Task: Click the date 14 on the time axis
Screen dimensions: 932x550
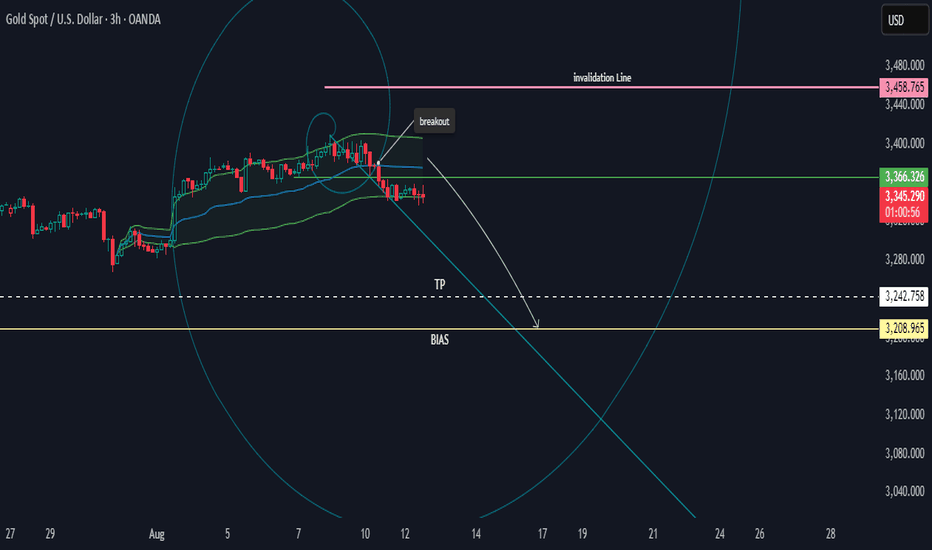Action: 476,534
